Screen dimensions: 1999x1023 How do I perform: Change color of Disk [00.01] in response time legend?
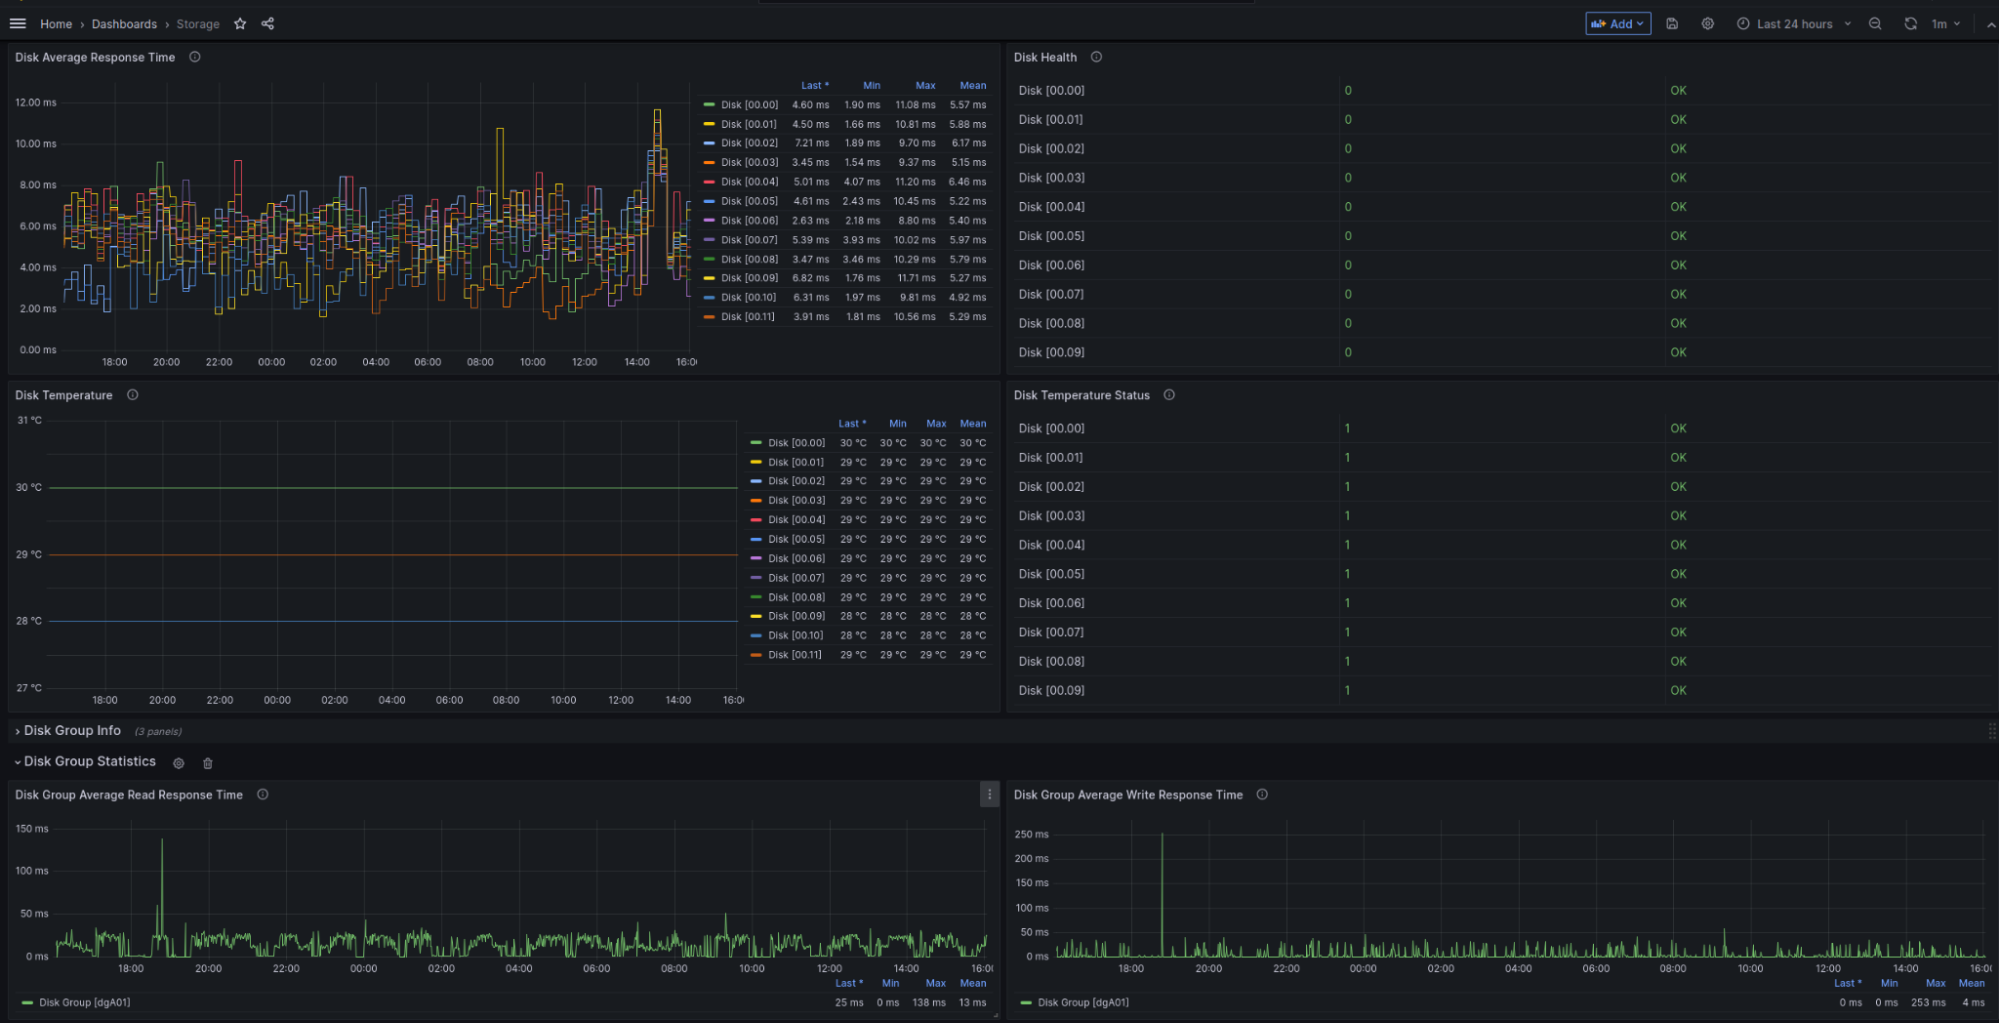click(709, 124)
